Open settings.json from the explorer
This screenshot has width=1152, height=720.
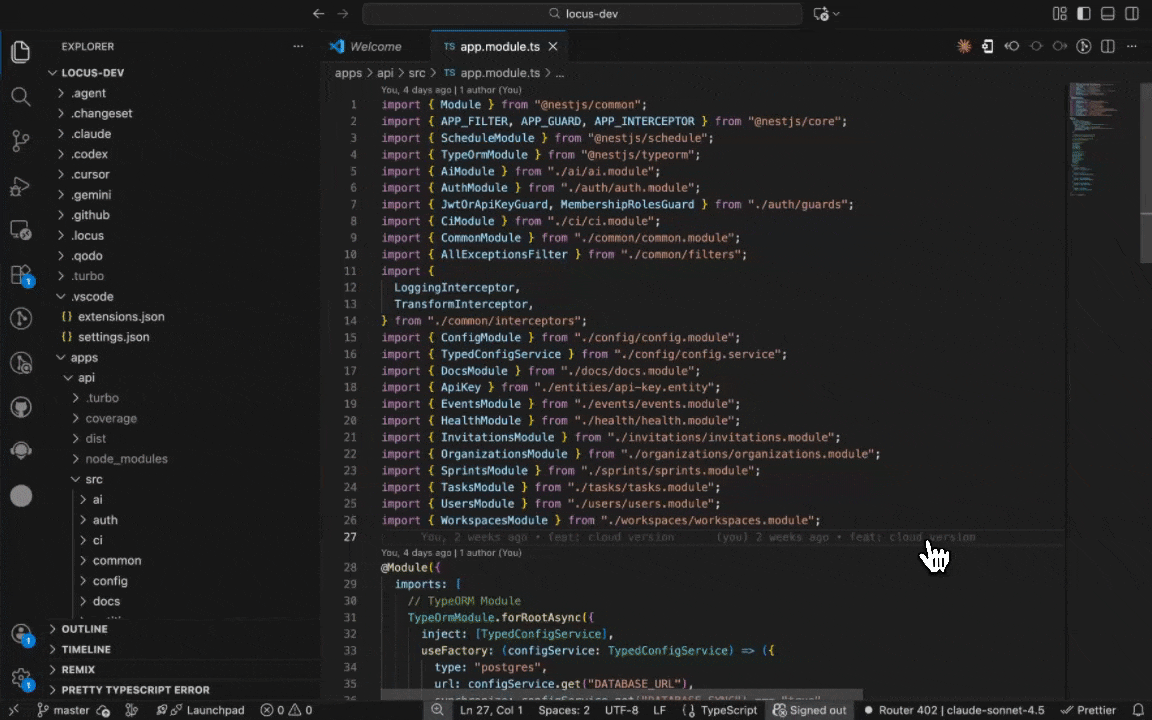pyautogui.click(x=113, y=337)
